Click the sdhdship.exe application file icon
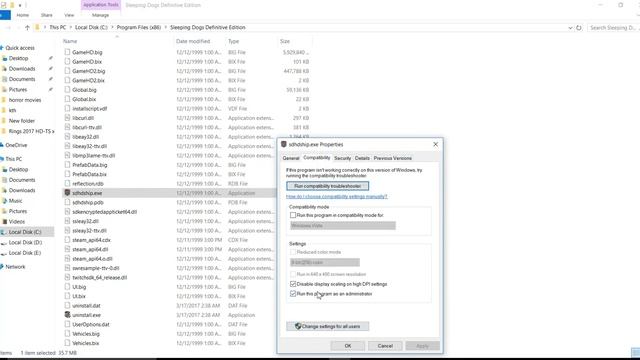The width and height of the screenshot is (640, 360). (x=67, y=193)
